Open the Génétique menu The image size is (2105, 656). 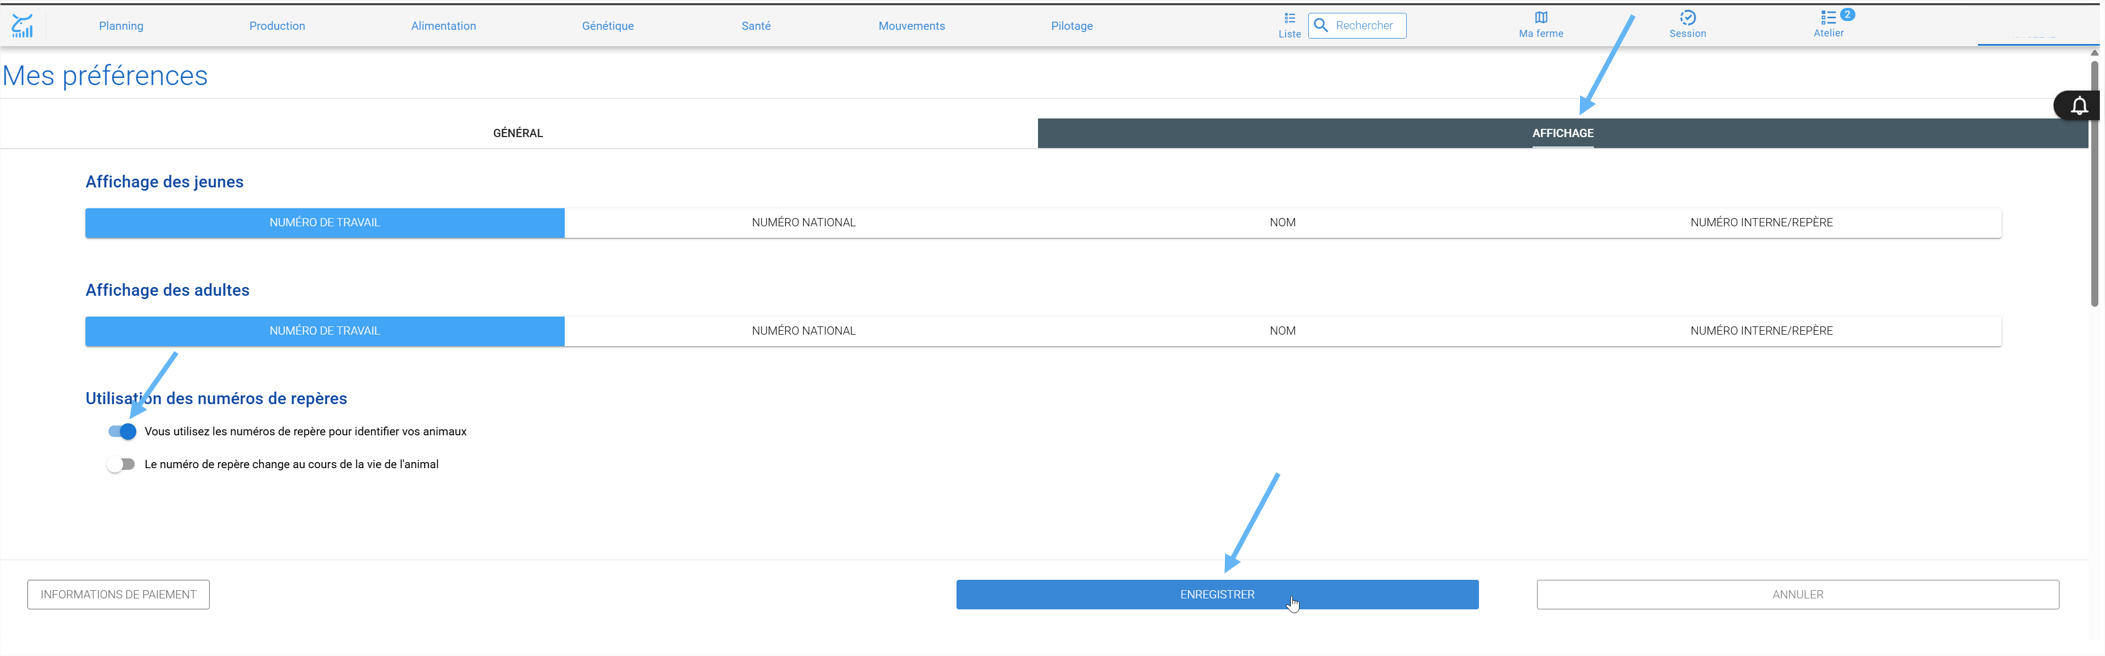tap(608, 26)
